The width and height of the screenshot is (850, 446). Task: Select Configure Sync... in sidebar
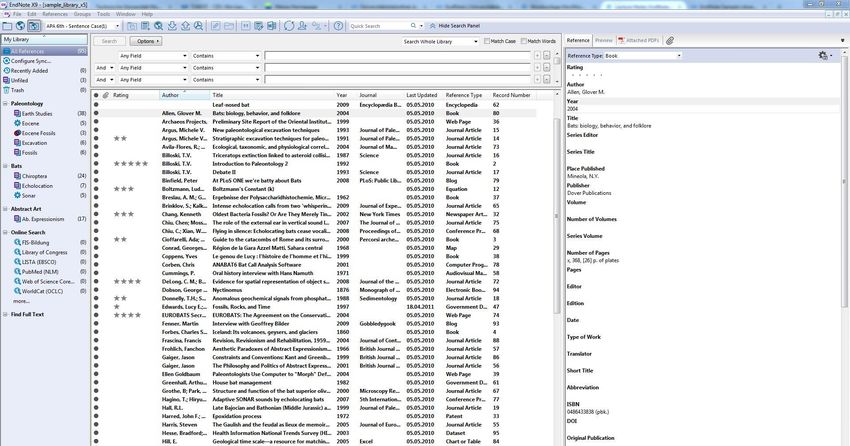31,61
